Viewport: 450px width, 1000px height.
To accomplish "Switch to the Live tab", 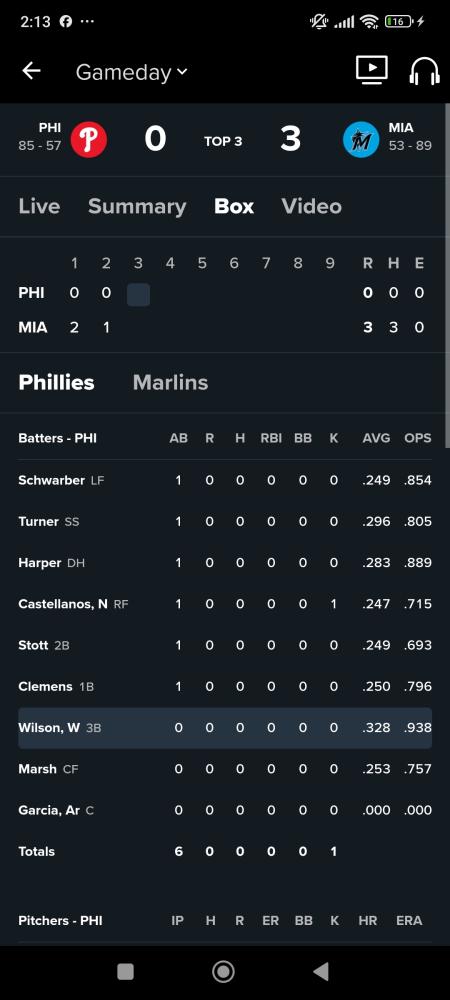I will click(40, 206).
